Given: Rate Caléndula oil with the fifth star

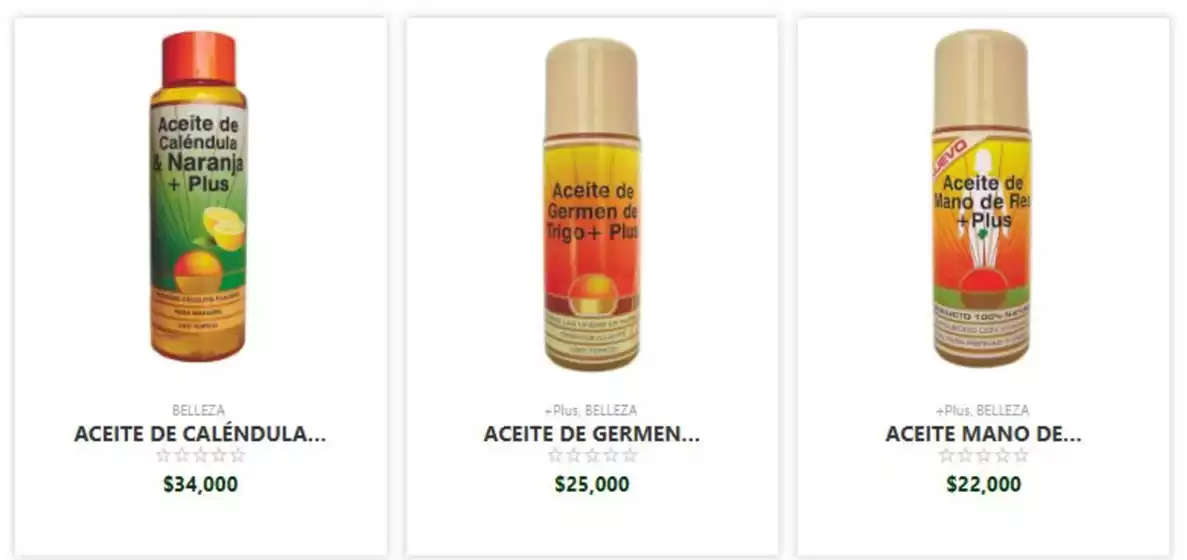Looking at the screenshot, I should (238, 456).
